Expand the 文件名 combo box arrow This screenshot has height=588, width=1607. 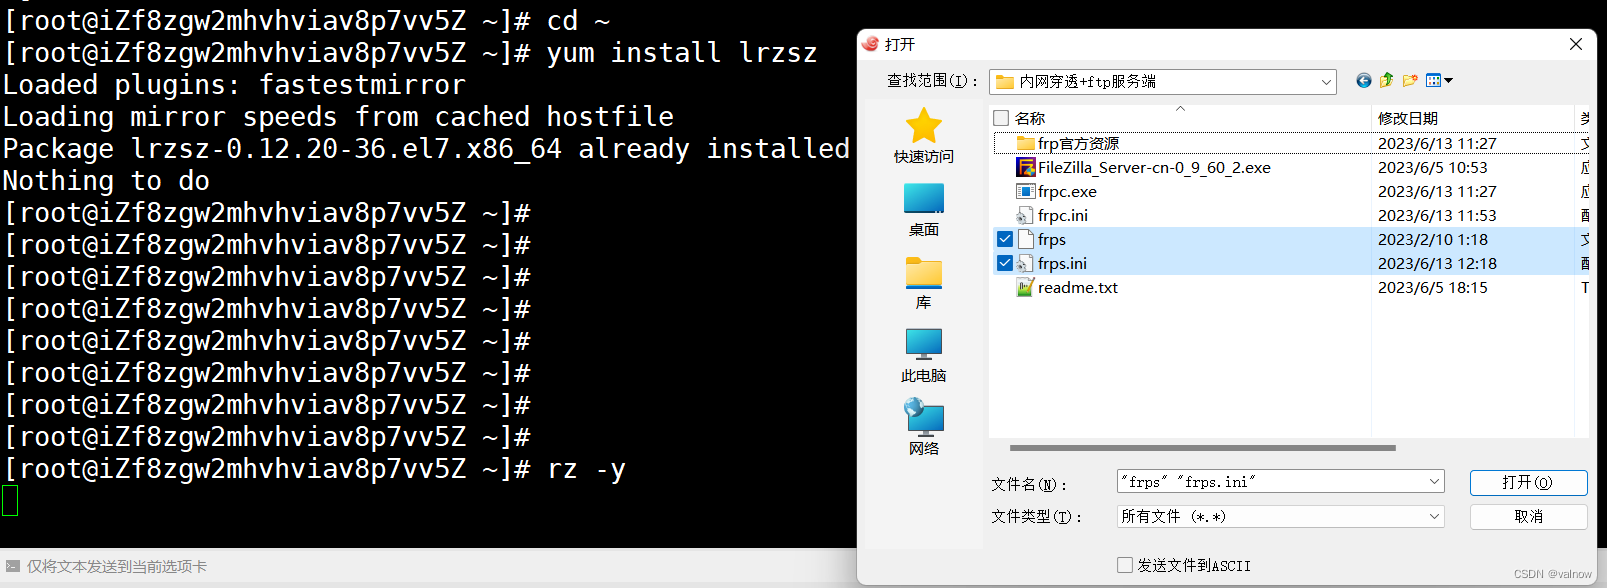coord(1434,481)
